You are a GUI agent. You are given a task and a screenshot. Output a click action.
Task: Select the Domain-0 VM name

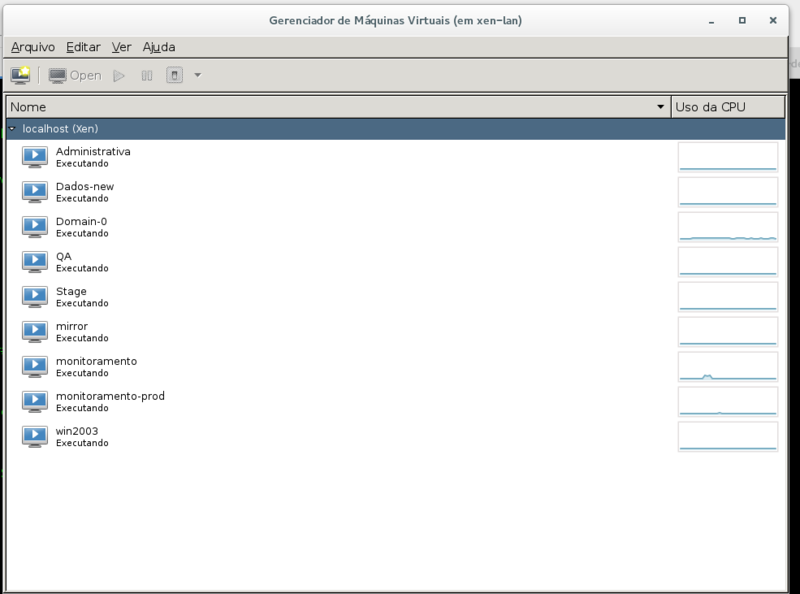[81, 221]
